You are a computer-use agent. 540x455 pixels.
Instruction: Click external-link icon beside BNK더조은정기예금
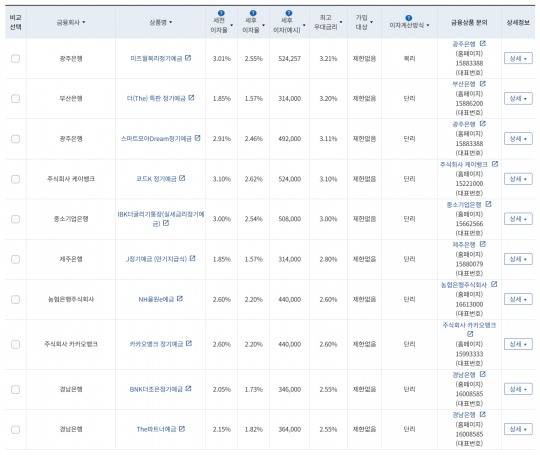188,388
